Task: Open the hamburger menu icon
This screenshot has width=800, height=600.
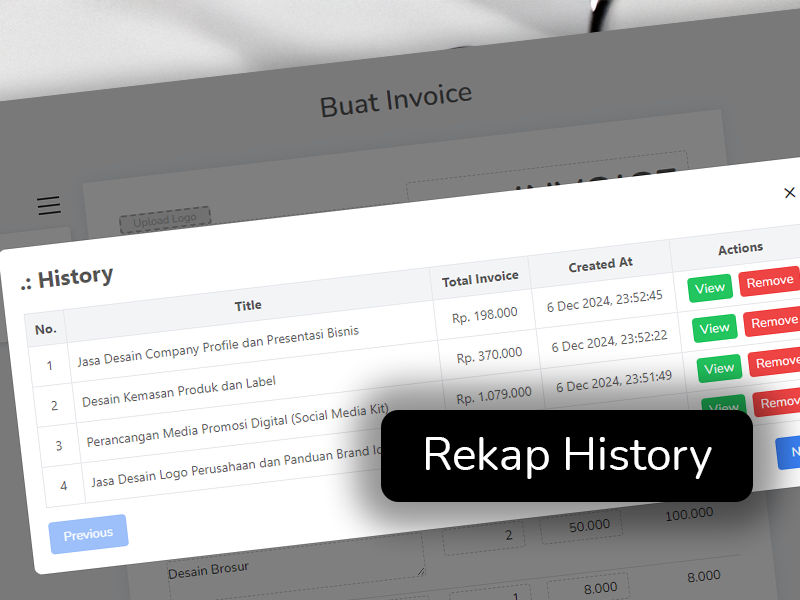Action: pyautogui.click(x=49, y=205)
